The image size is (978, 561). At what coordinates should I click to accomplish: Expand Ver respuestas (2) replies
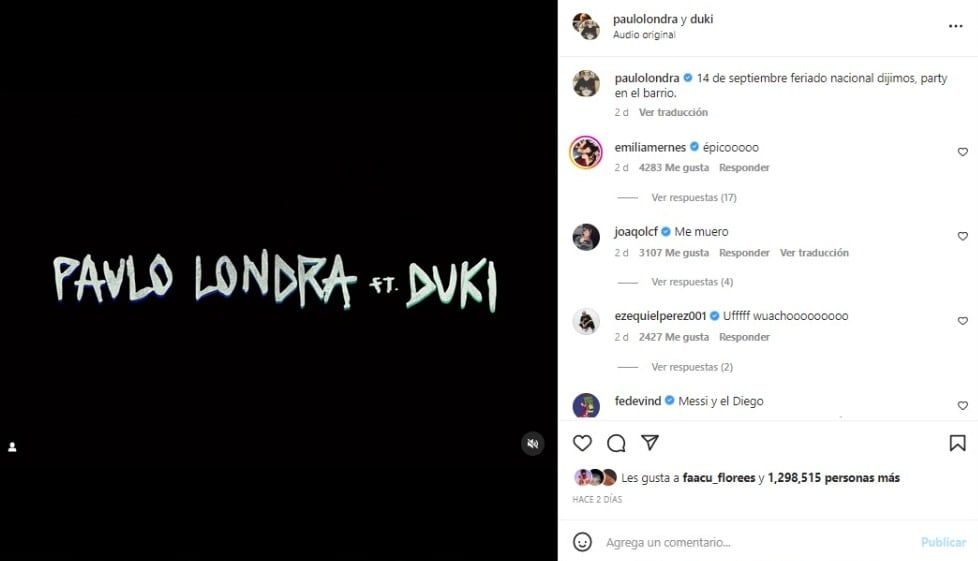click(x=692, y=367)
